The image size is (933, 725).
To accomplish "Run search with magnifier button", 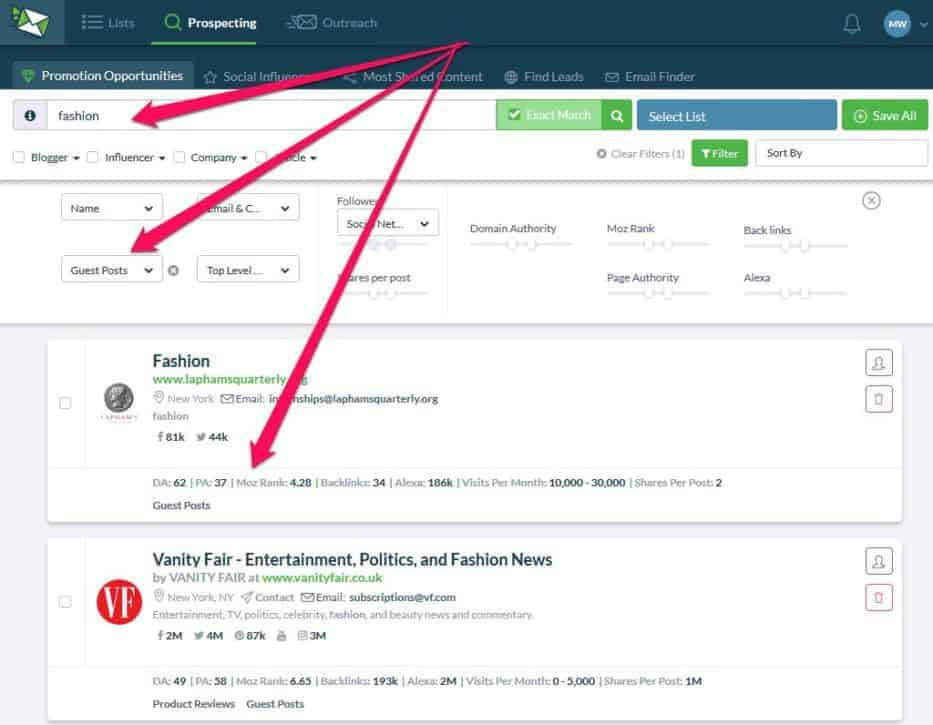I will click(616, 115).
